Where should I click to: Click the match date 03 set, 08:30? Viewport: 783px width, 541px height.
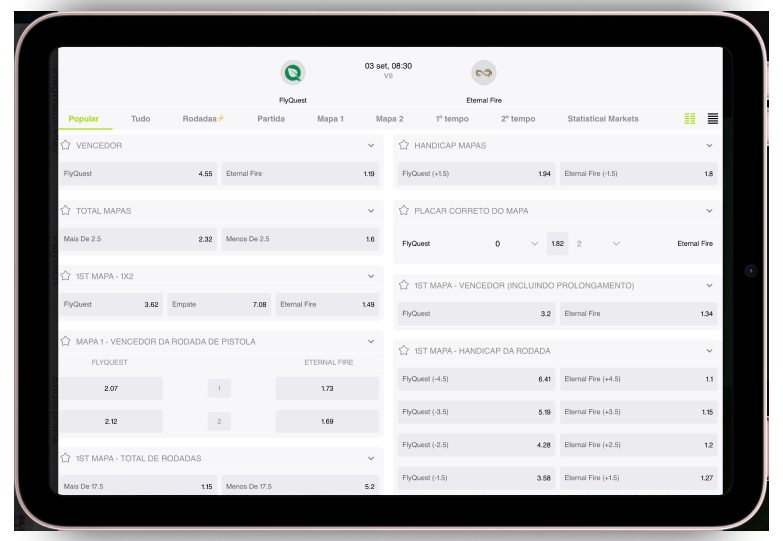click(x=388, y=66)
